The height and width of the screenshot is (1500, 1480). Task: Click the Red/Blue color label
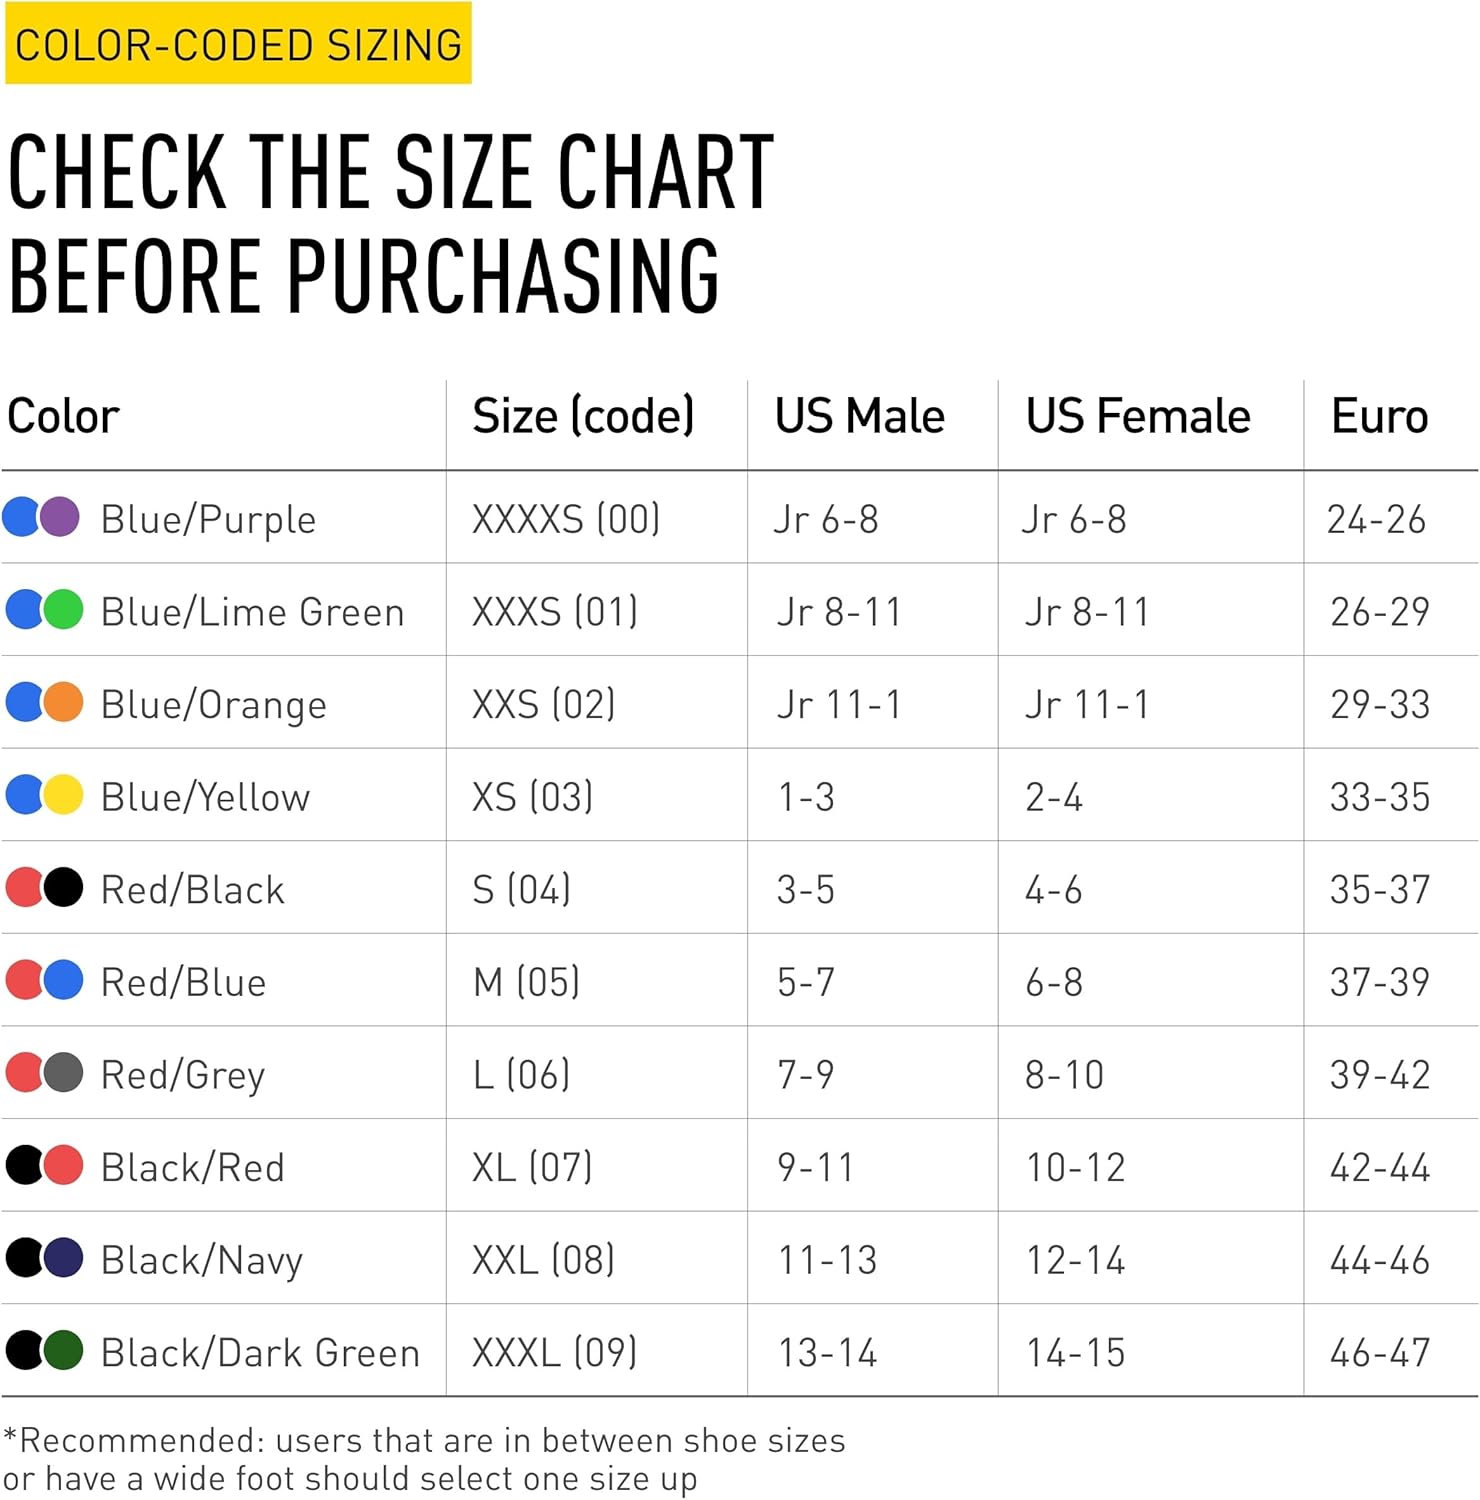[184, 982]
